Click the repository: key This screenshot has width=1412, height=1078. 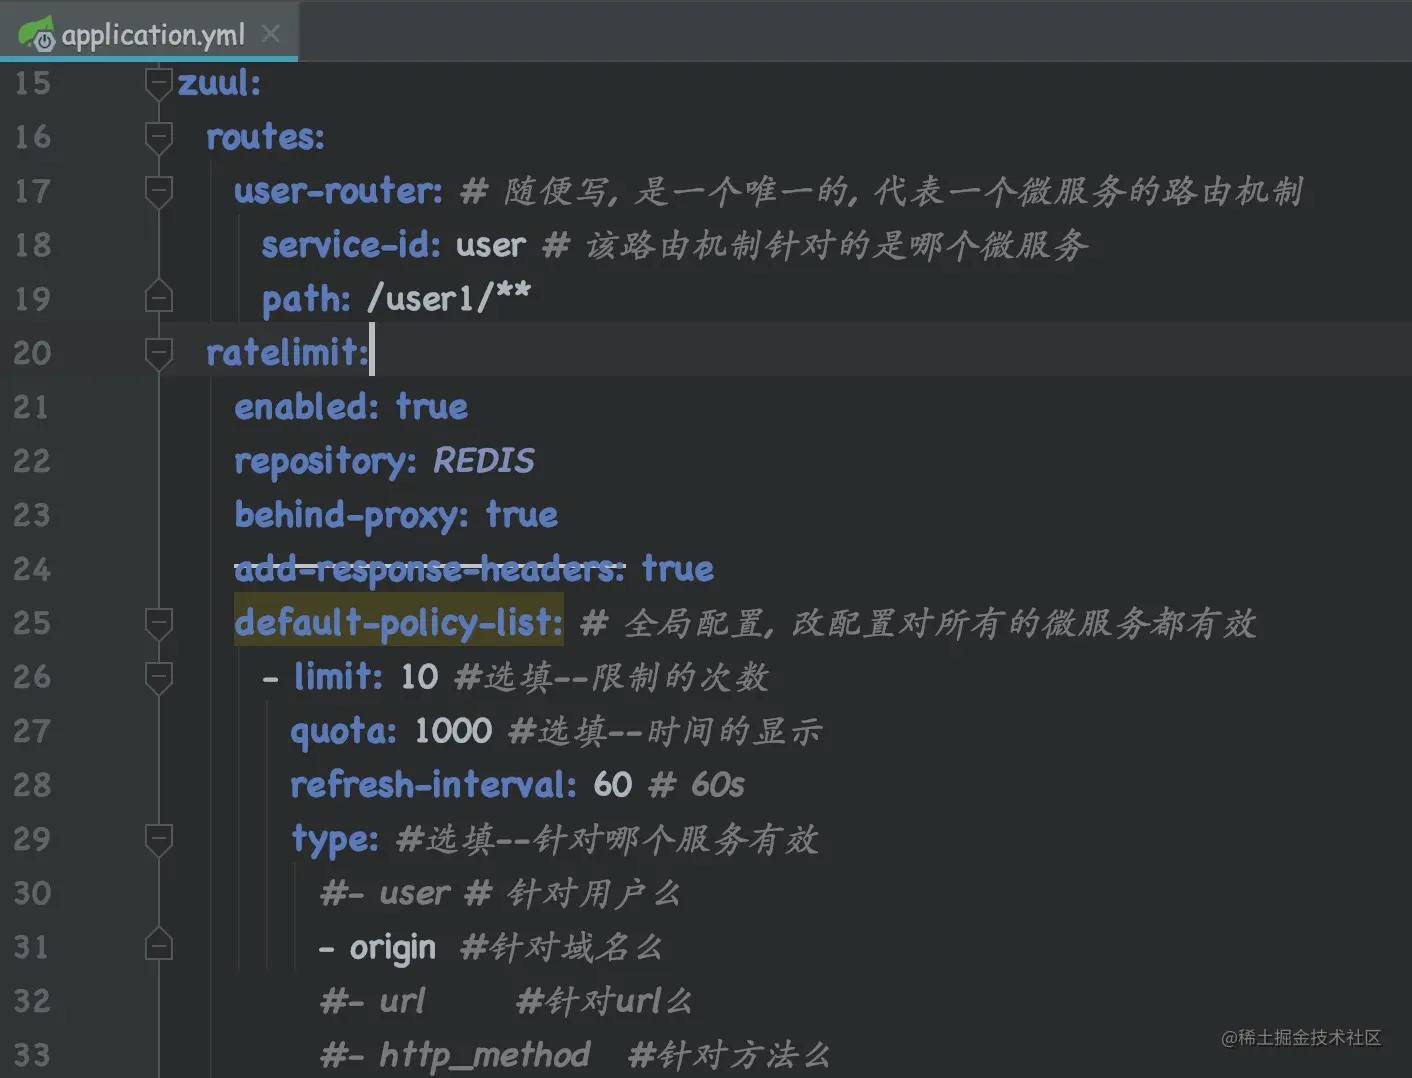[325, 462]
